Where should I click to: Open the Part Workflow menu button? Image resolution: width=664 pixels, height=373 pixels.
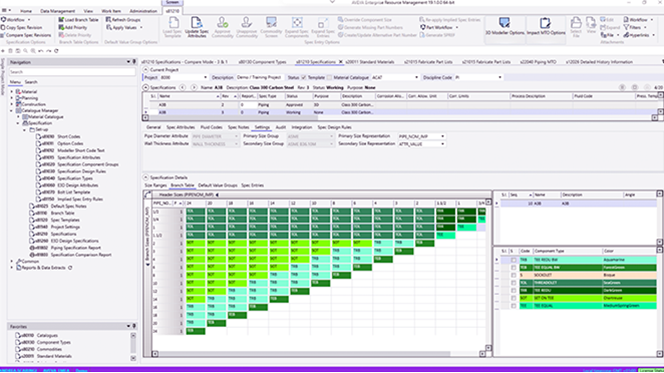(438, 27)
